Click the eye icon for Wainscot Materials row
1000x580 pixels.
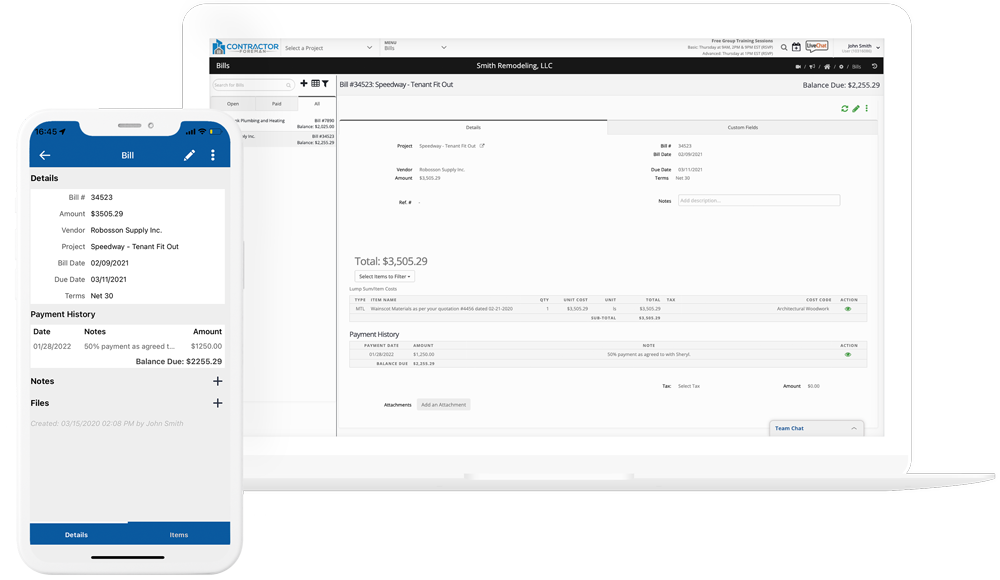[x=848, y=309]
